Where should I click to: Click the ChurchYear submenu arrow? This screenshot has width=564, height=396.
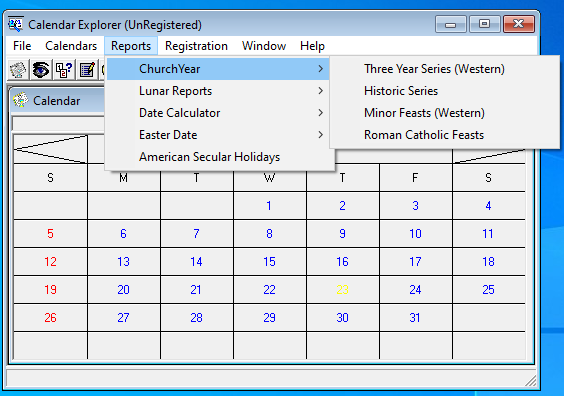point(320,69)
